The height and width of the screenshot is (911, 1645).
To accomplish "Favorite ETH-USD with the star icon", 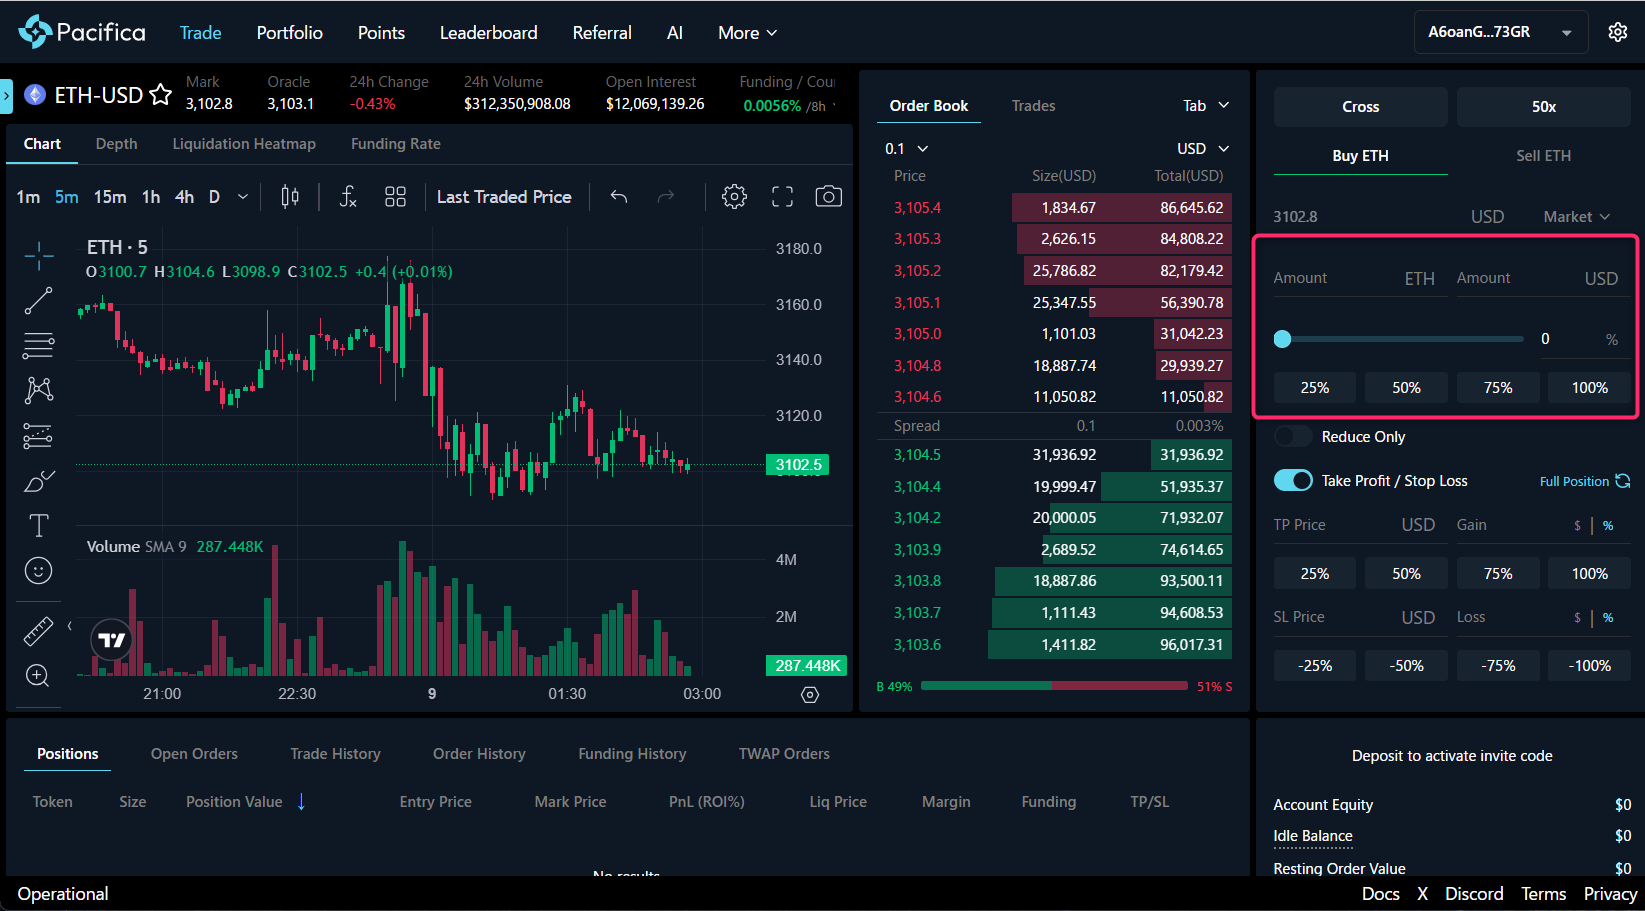I will pos(160,95).
